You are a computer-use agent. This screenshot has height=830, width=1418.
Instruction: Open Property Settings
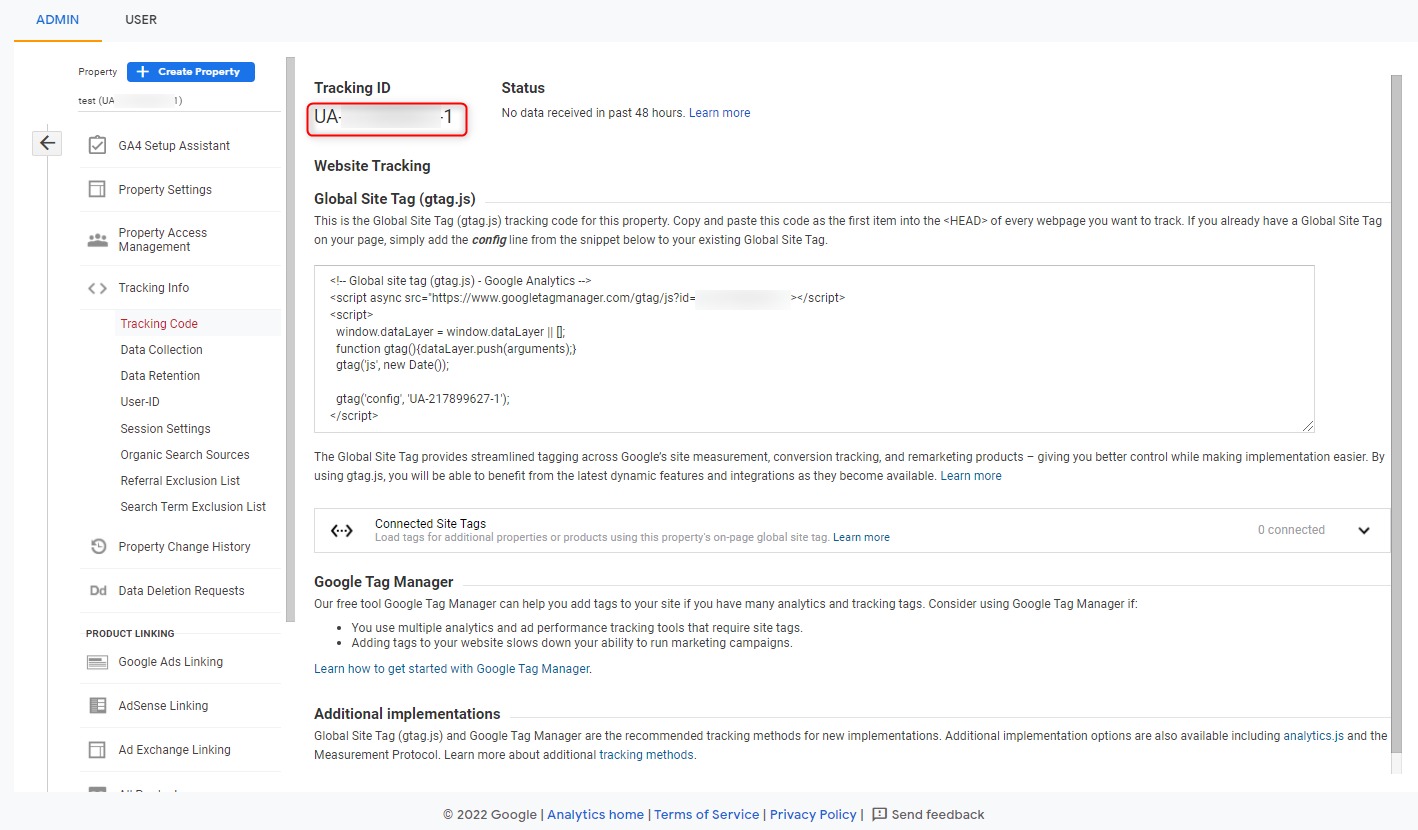(x=165, y=190)
